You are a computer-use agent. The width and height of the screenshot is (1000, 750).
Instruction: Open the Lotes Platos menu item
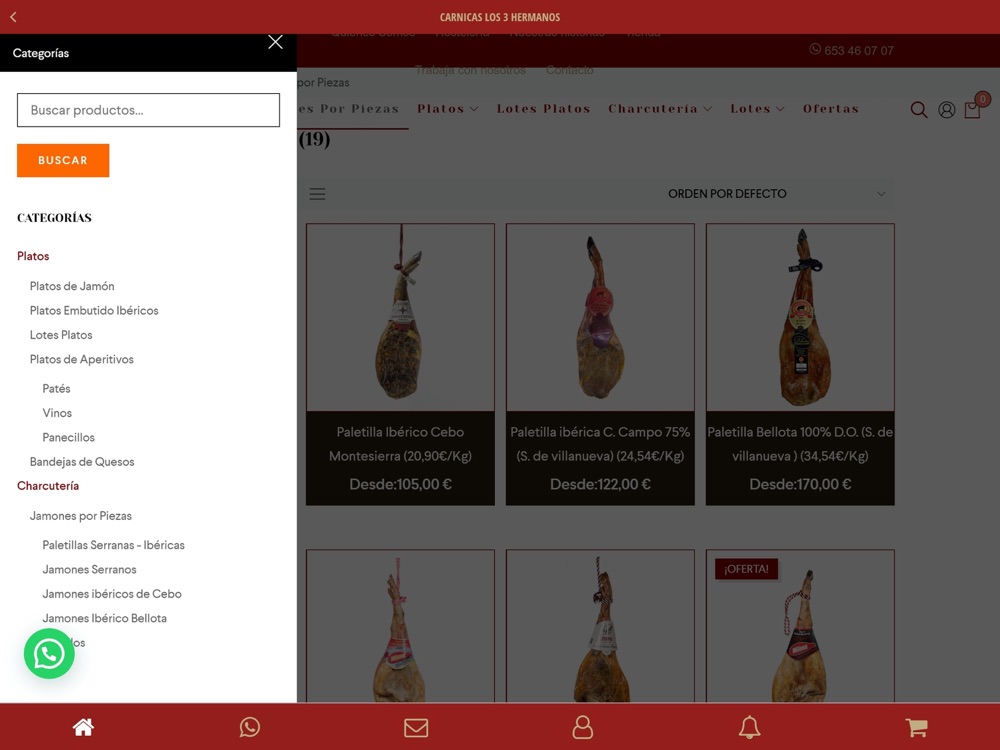[x=543, y=108]
